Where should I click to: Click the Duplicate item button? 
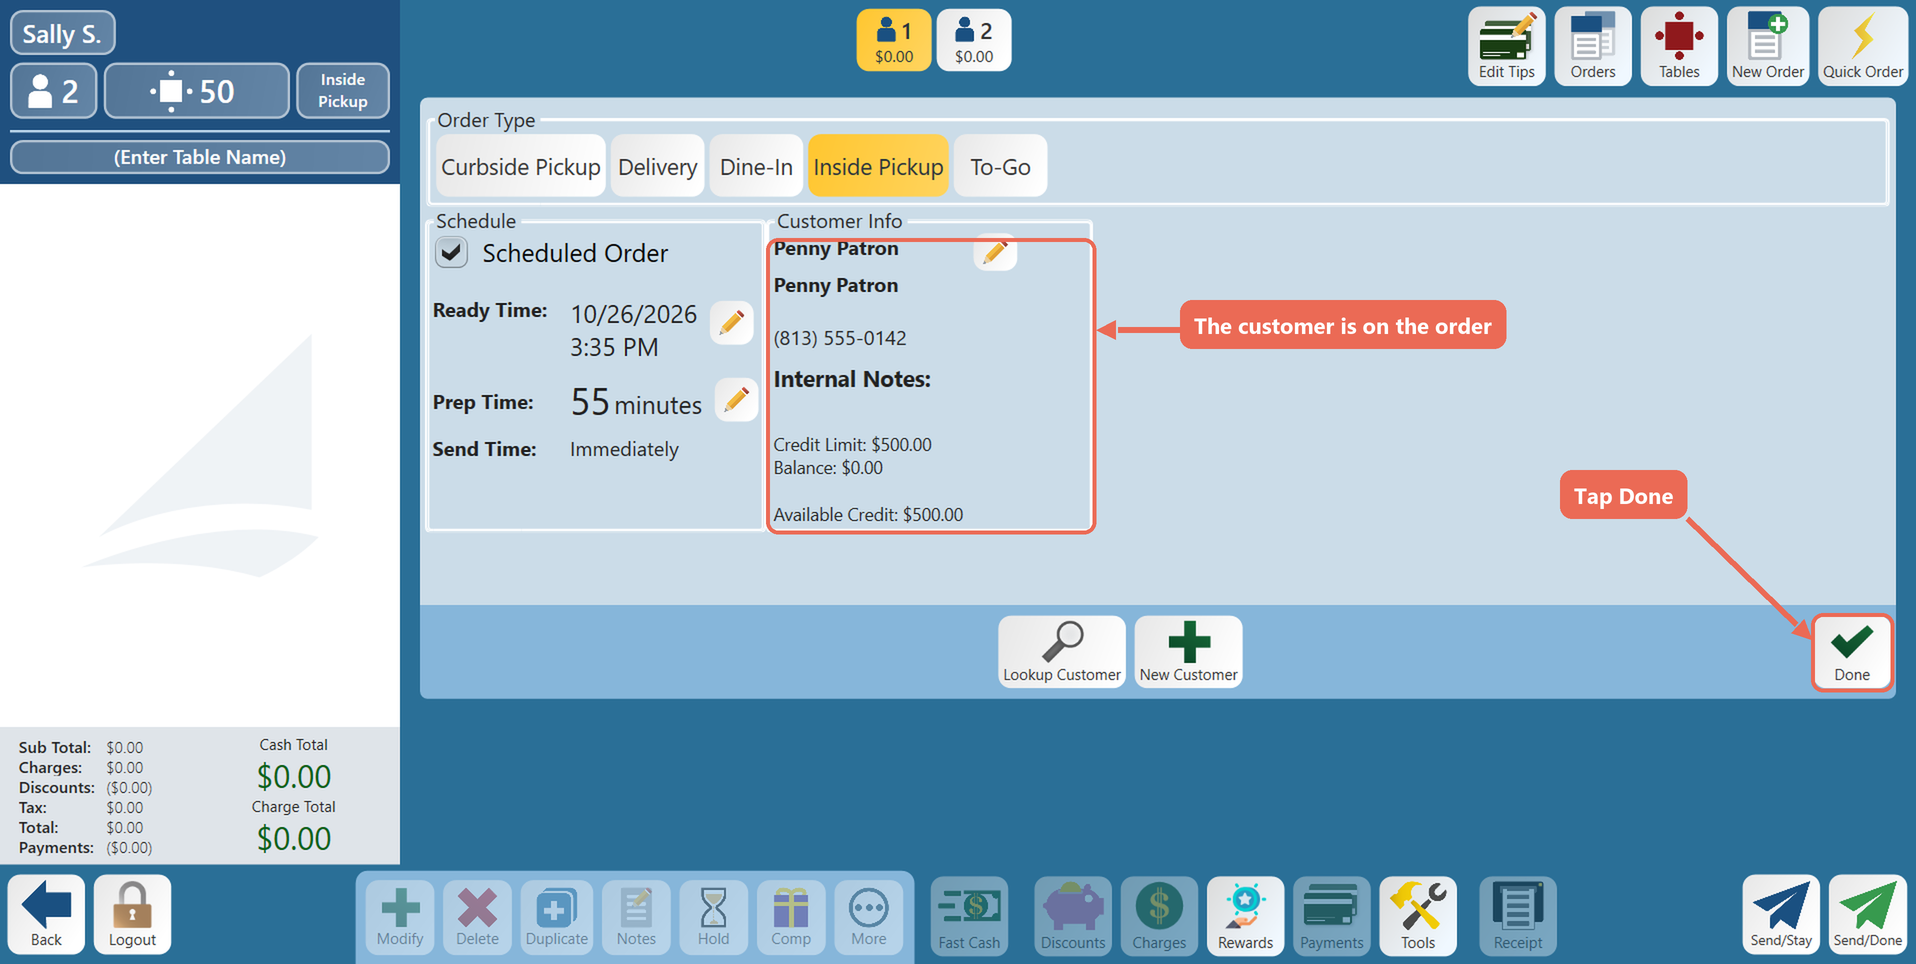[557, 917]
